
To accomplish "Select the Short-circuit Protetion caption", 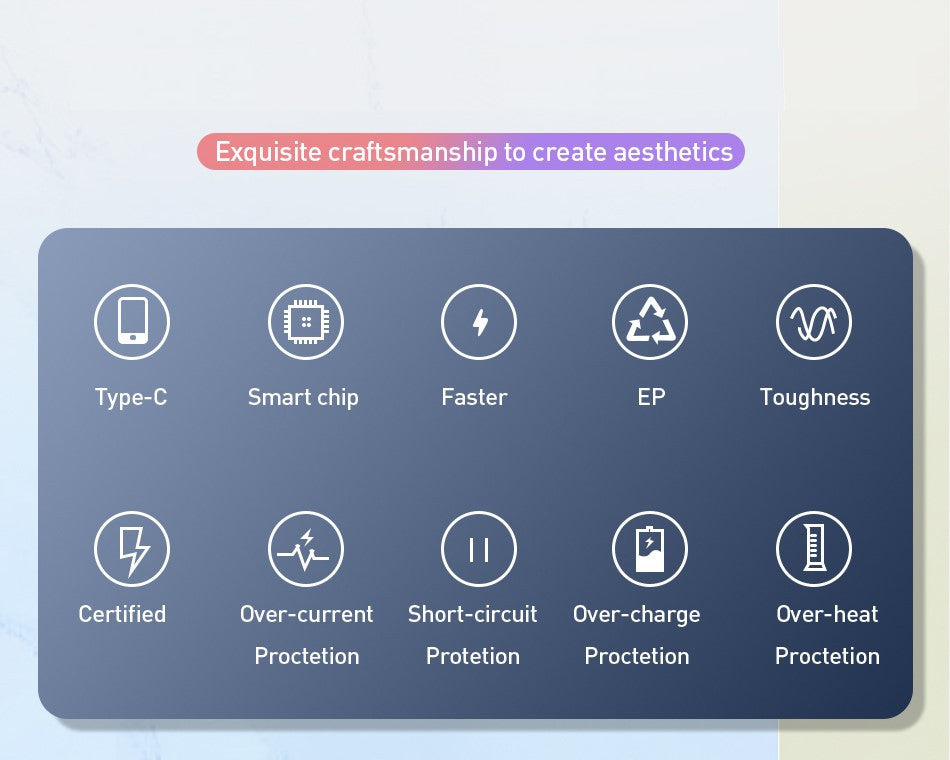I will pyautogui.click(x=473, y=635).
